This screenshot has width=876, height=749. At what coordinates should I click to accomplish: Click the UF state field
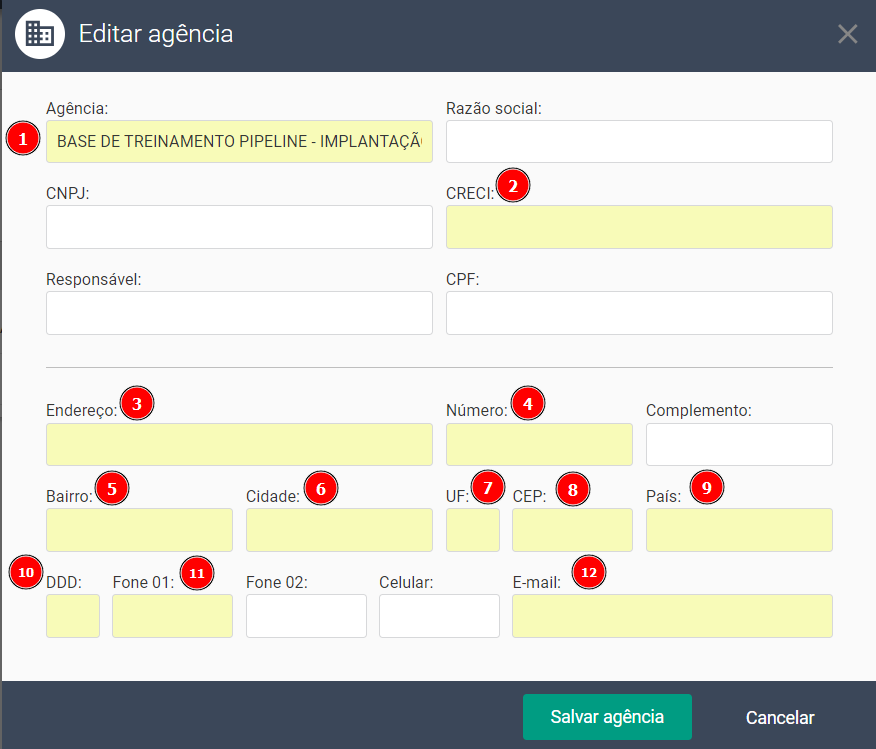point(472,530)
